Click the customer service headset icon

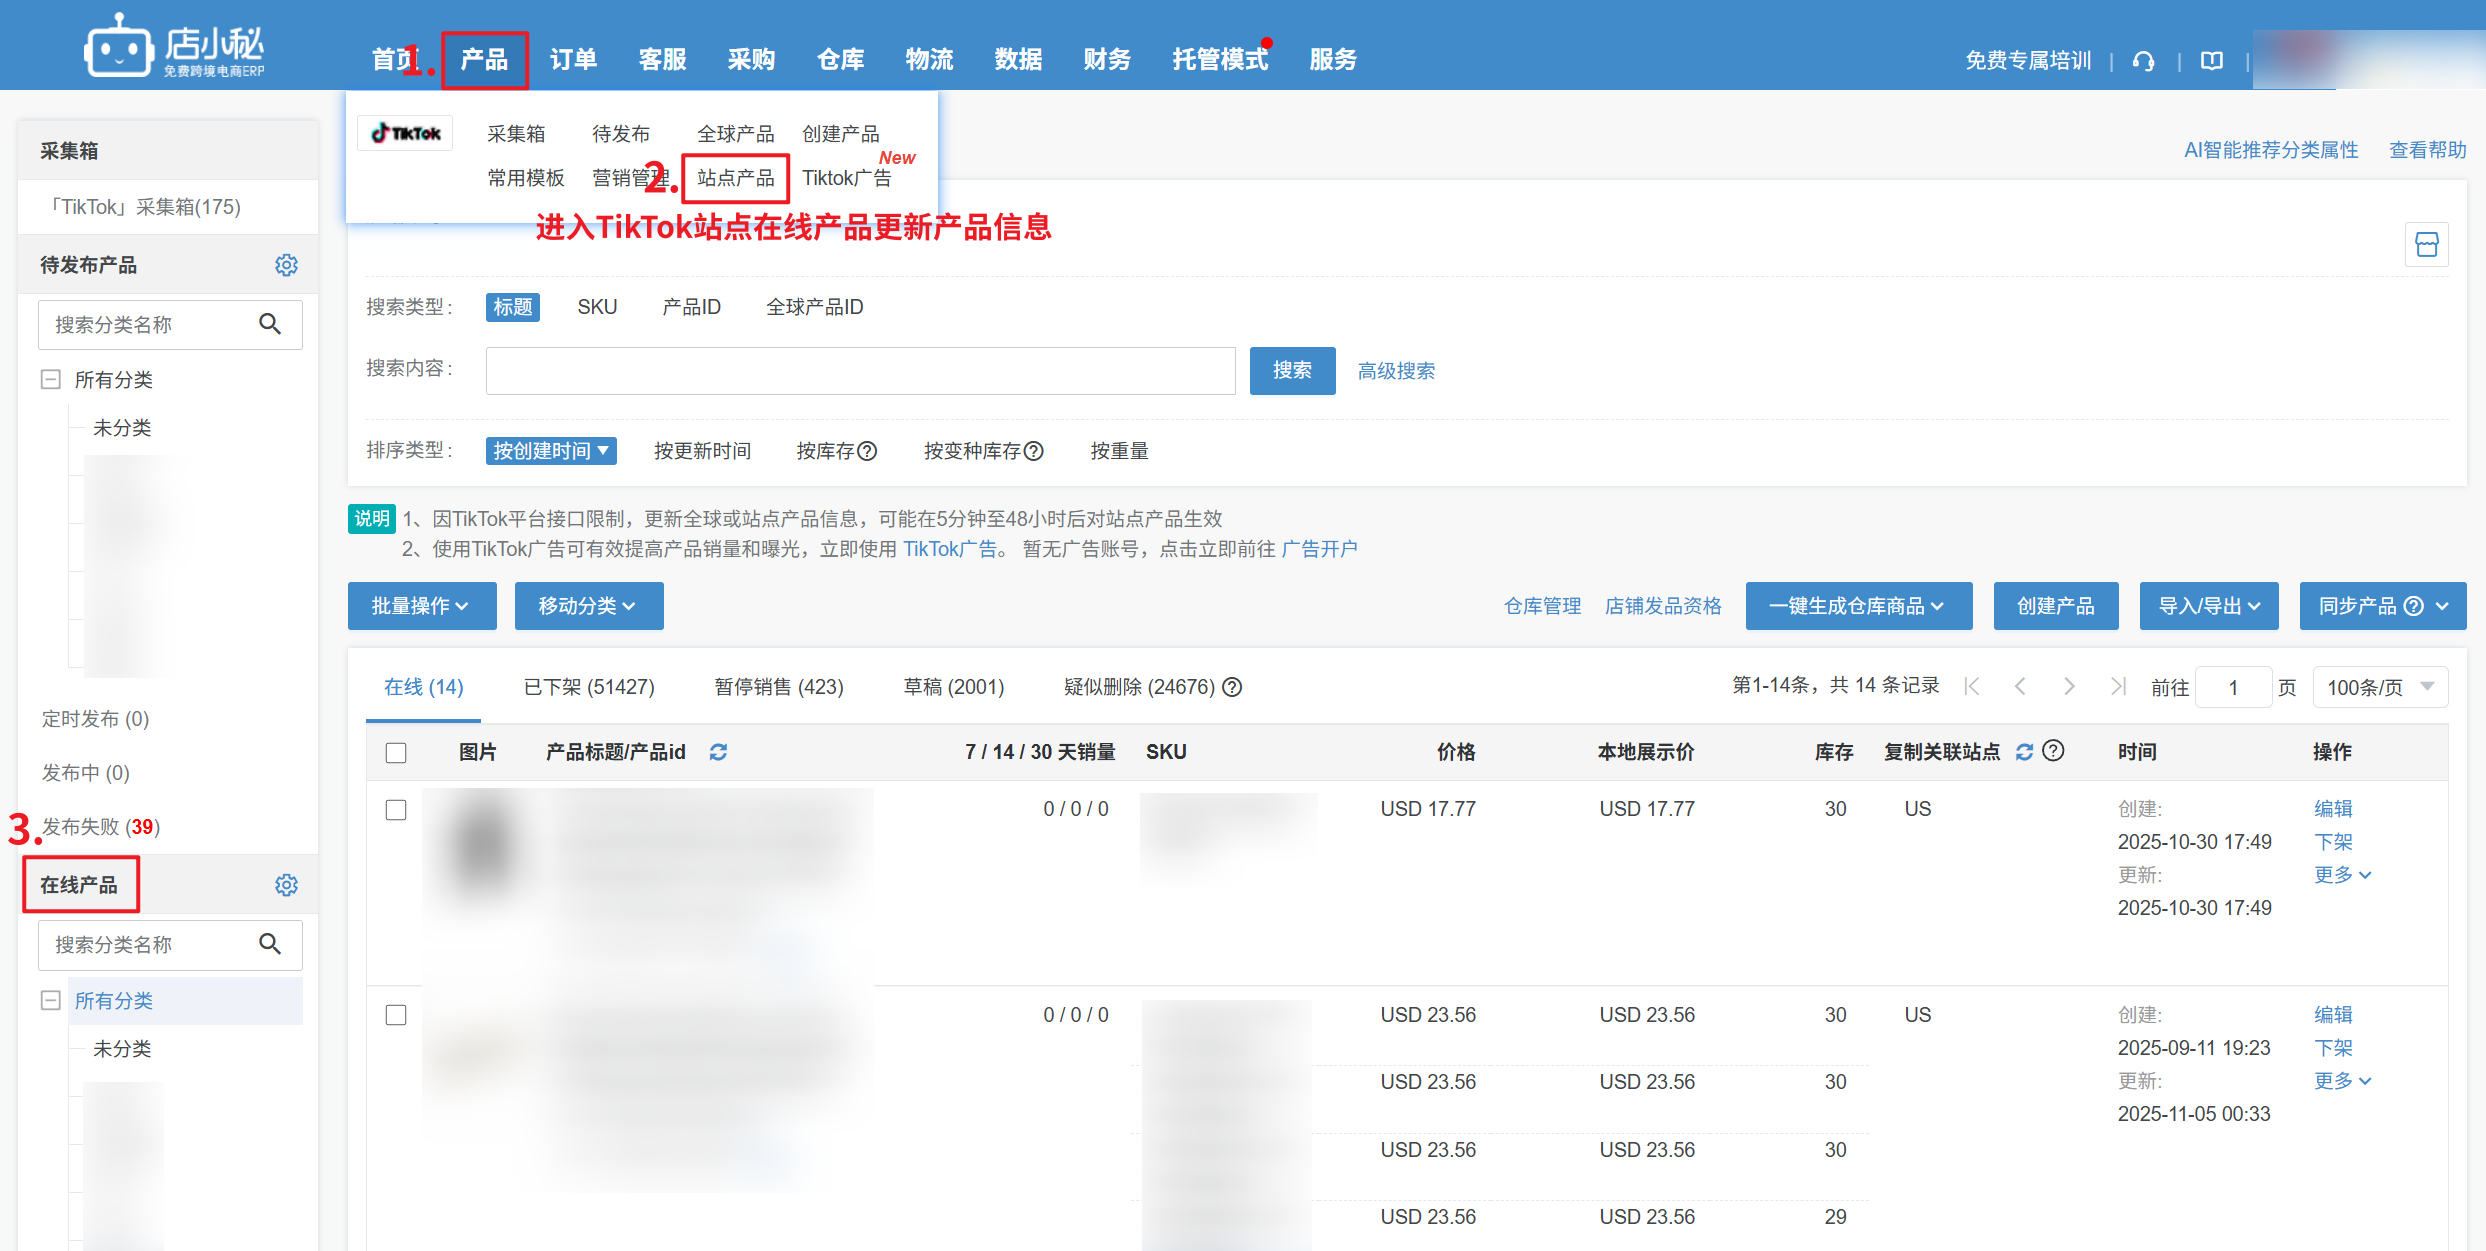tap(2143, 61)
